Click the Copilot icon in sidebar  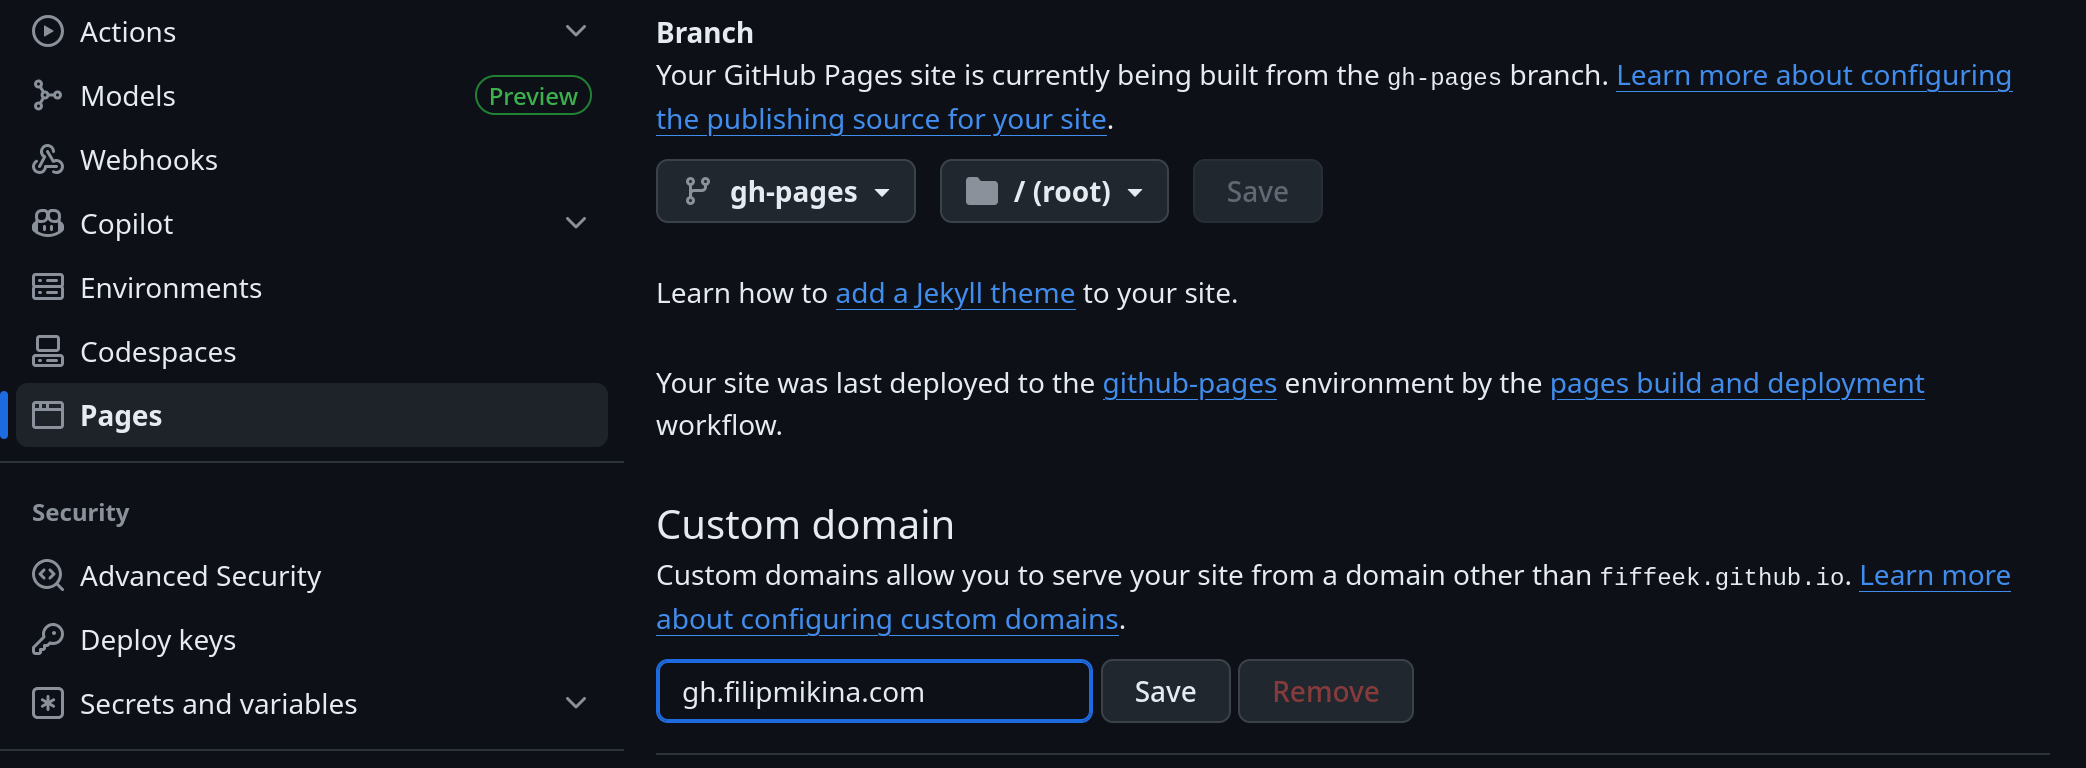coord(48,224)
